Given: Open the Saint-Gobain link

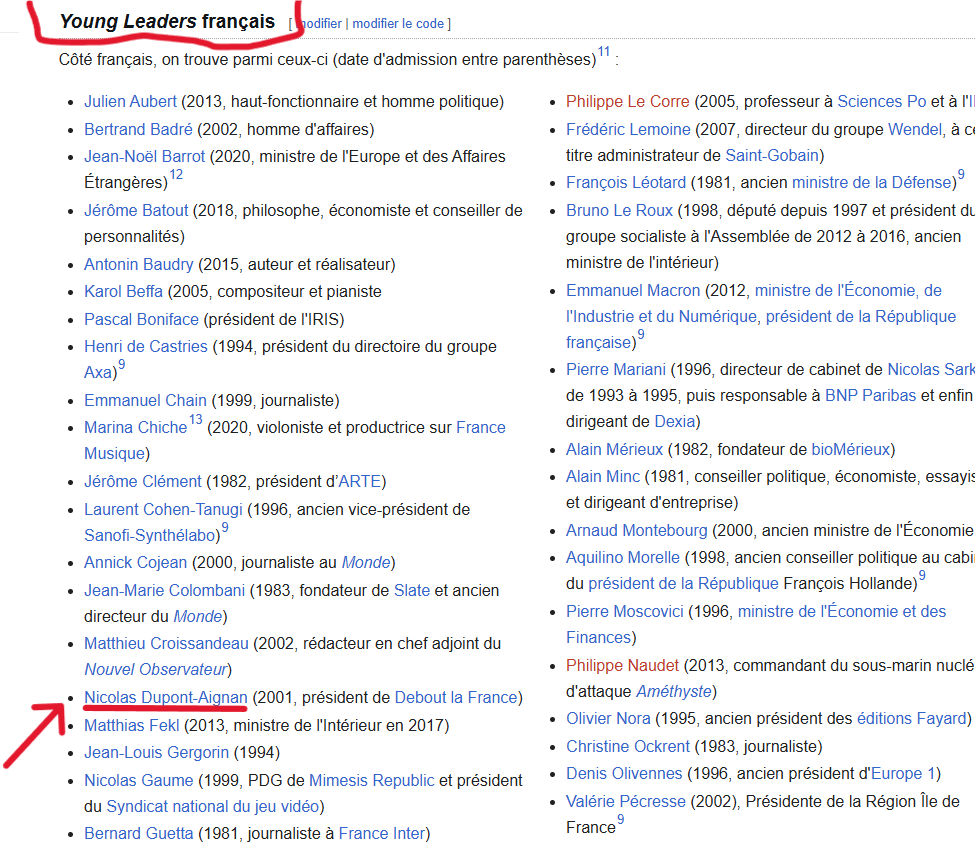Looking at the screenshot, I should point(772,155).
